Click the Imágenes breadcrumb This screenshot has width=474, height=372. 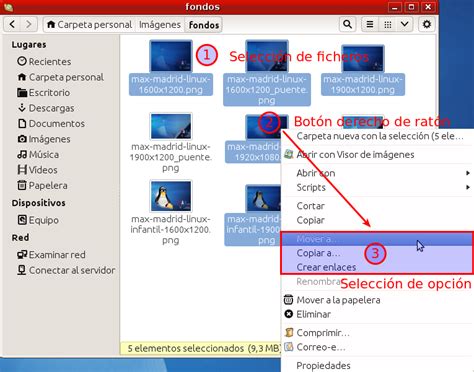[x=160, y=25]
